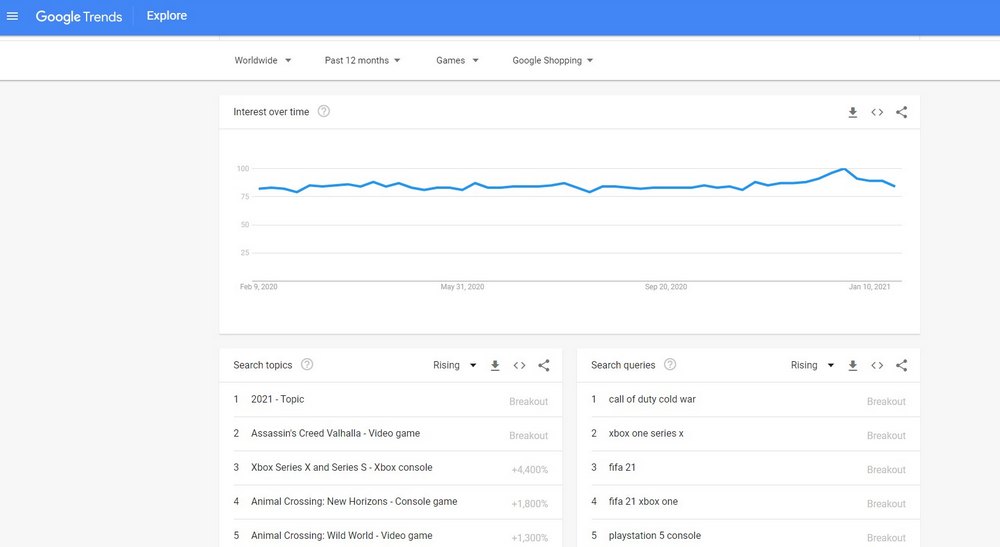Download Search topics data

495,365
